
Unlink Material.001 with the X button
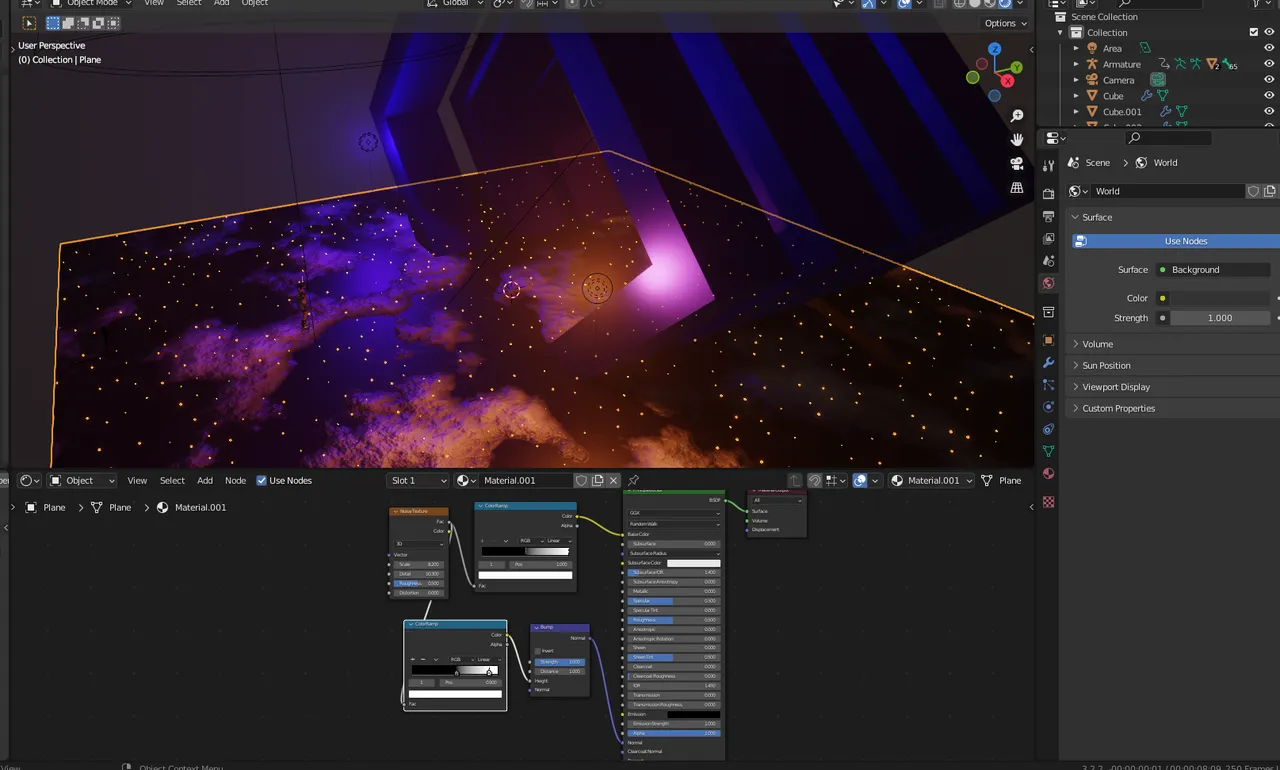614,481
